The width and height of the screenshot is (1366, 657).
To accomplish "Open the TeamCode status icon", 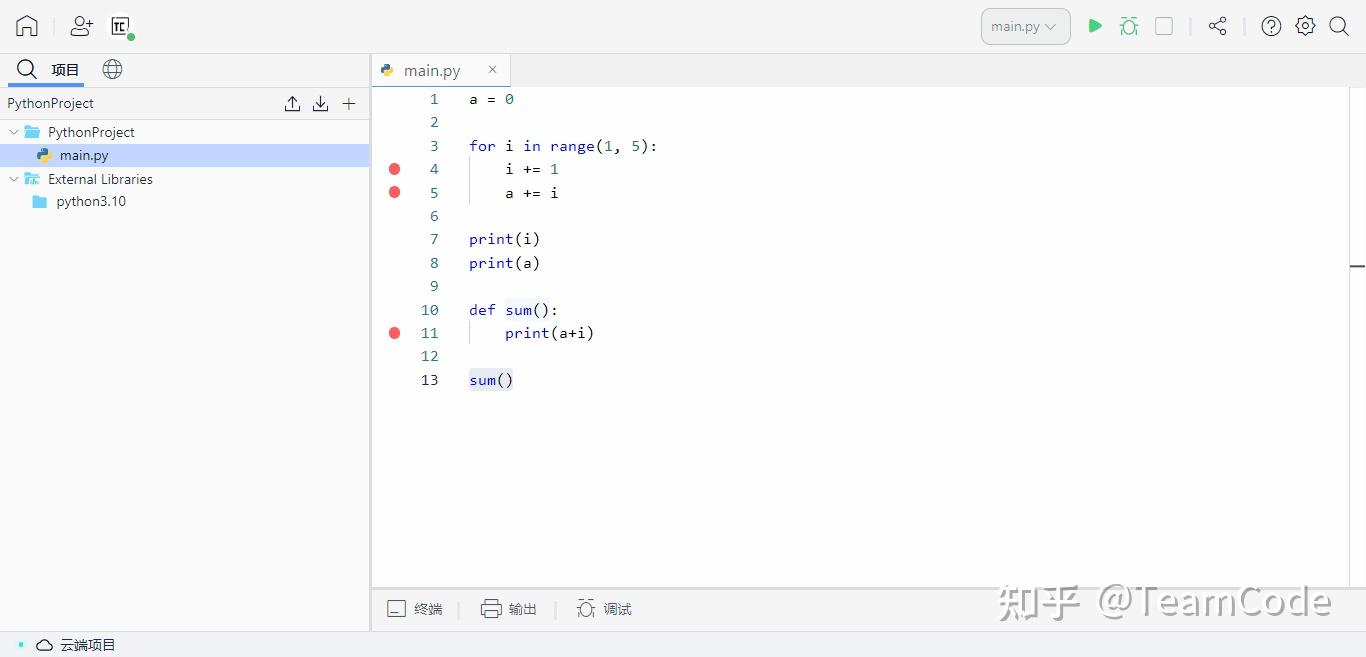I will pyautogui.click(x=121, y=27).
